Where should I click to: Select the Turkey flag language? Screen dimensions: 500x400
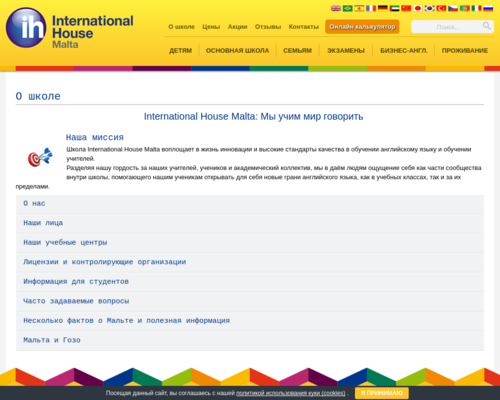click(441, 8)
